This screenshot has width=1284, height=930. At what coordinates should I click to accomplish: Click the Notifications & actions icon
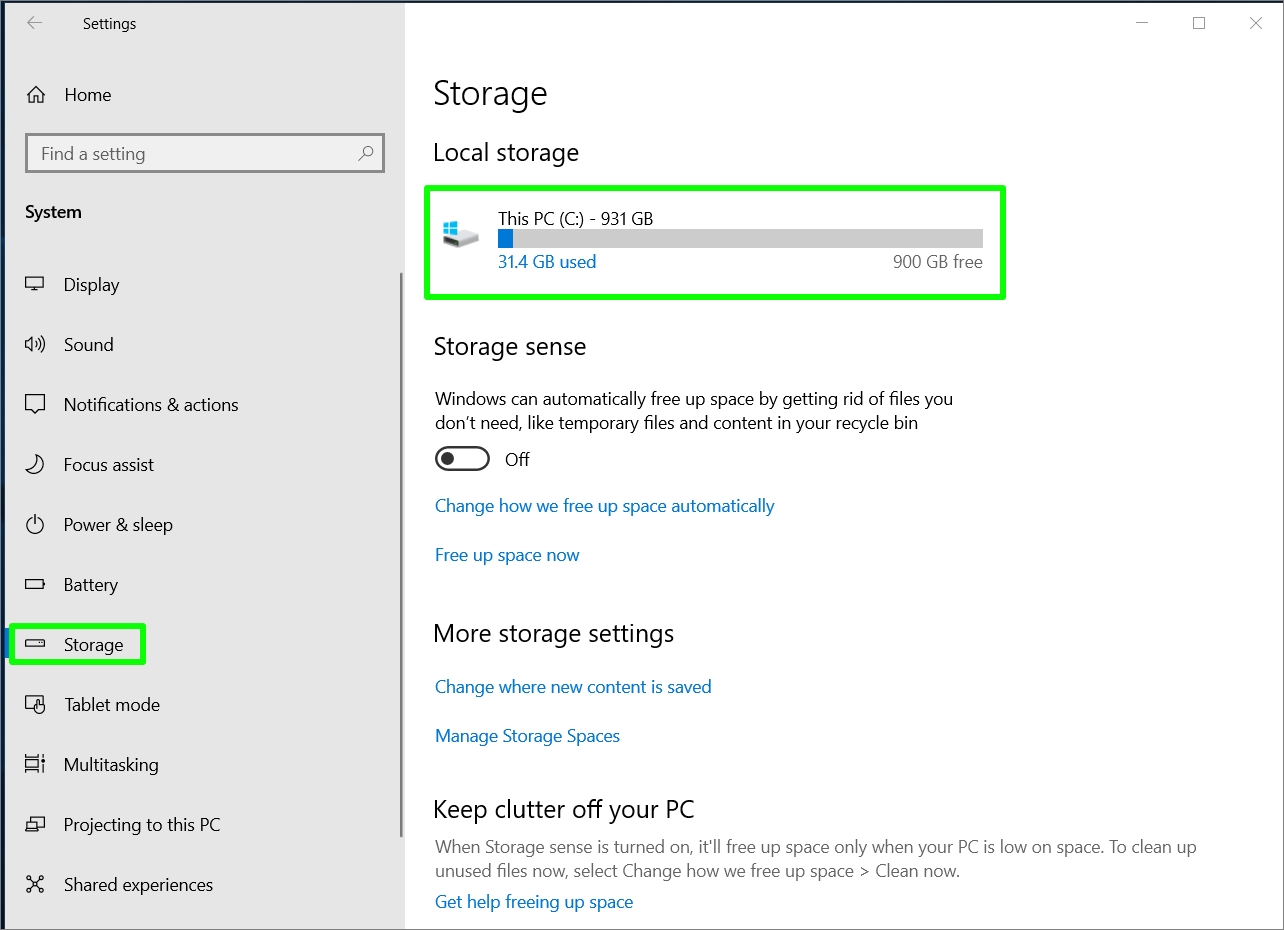pyautogui.click(x=35, y=404)
